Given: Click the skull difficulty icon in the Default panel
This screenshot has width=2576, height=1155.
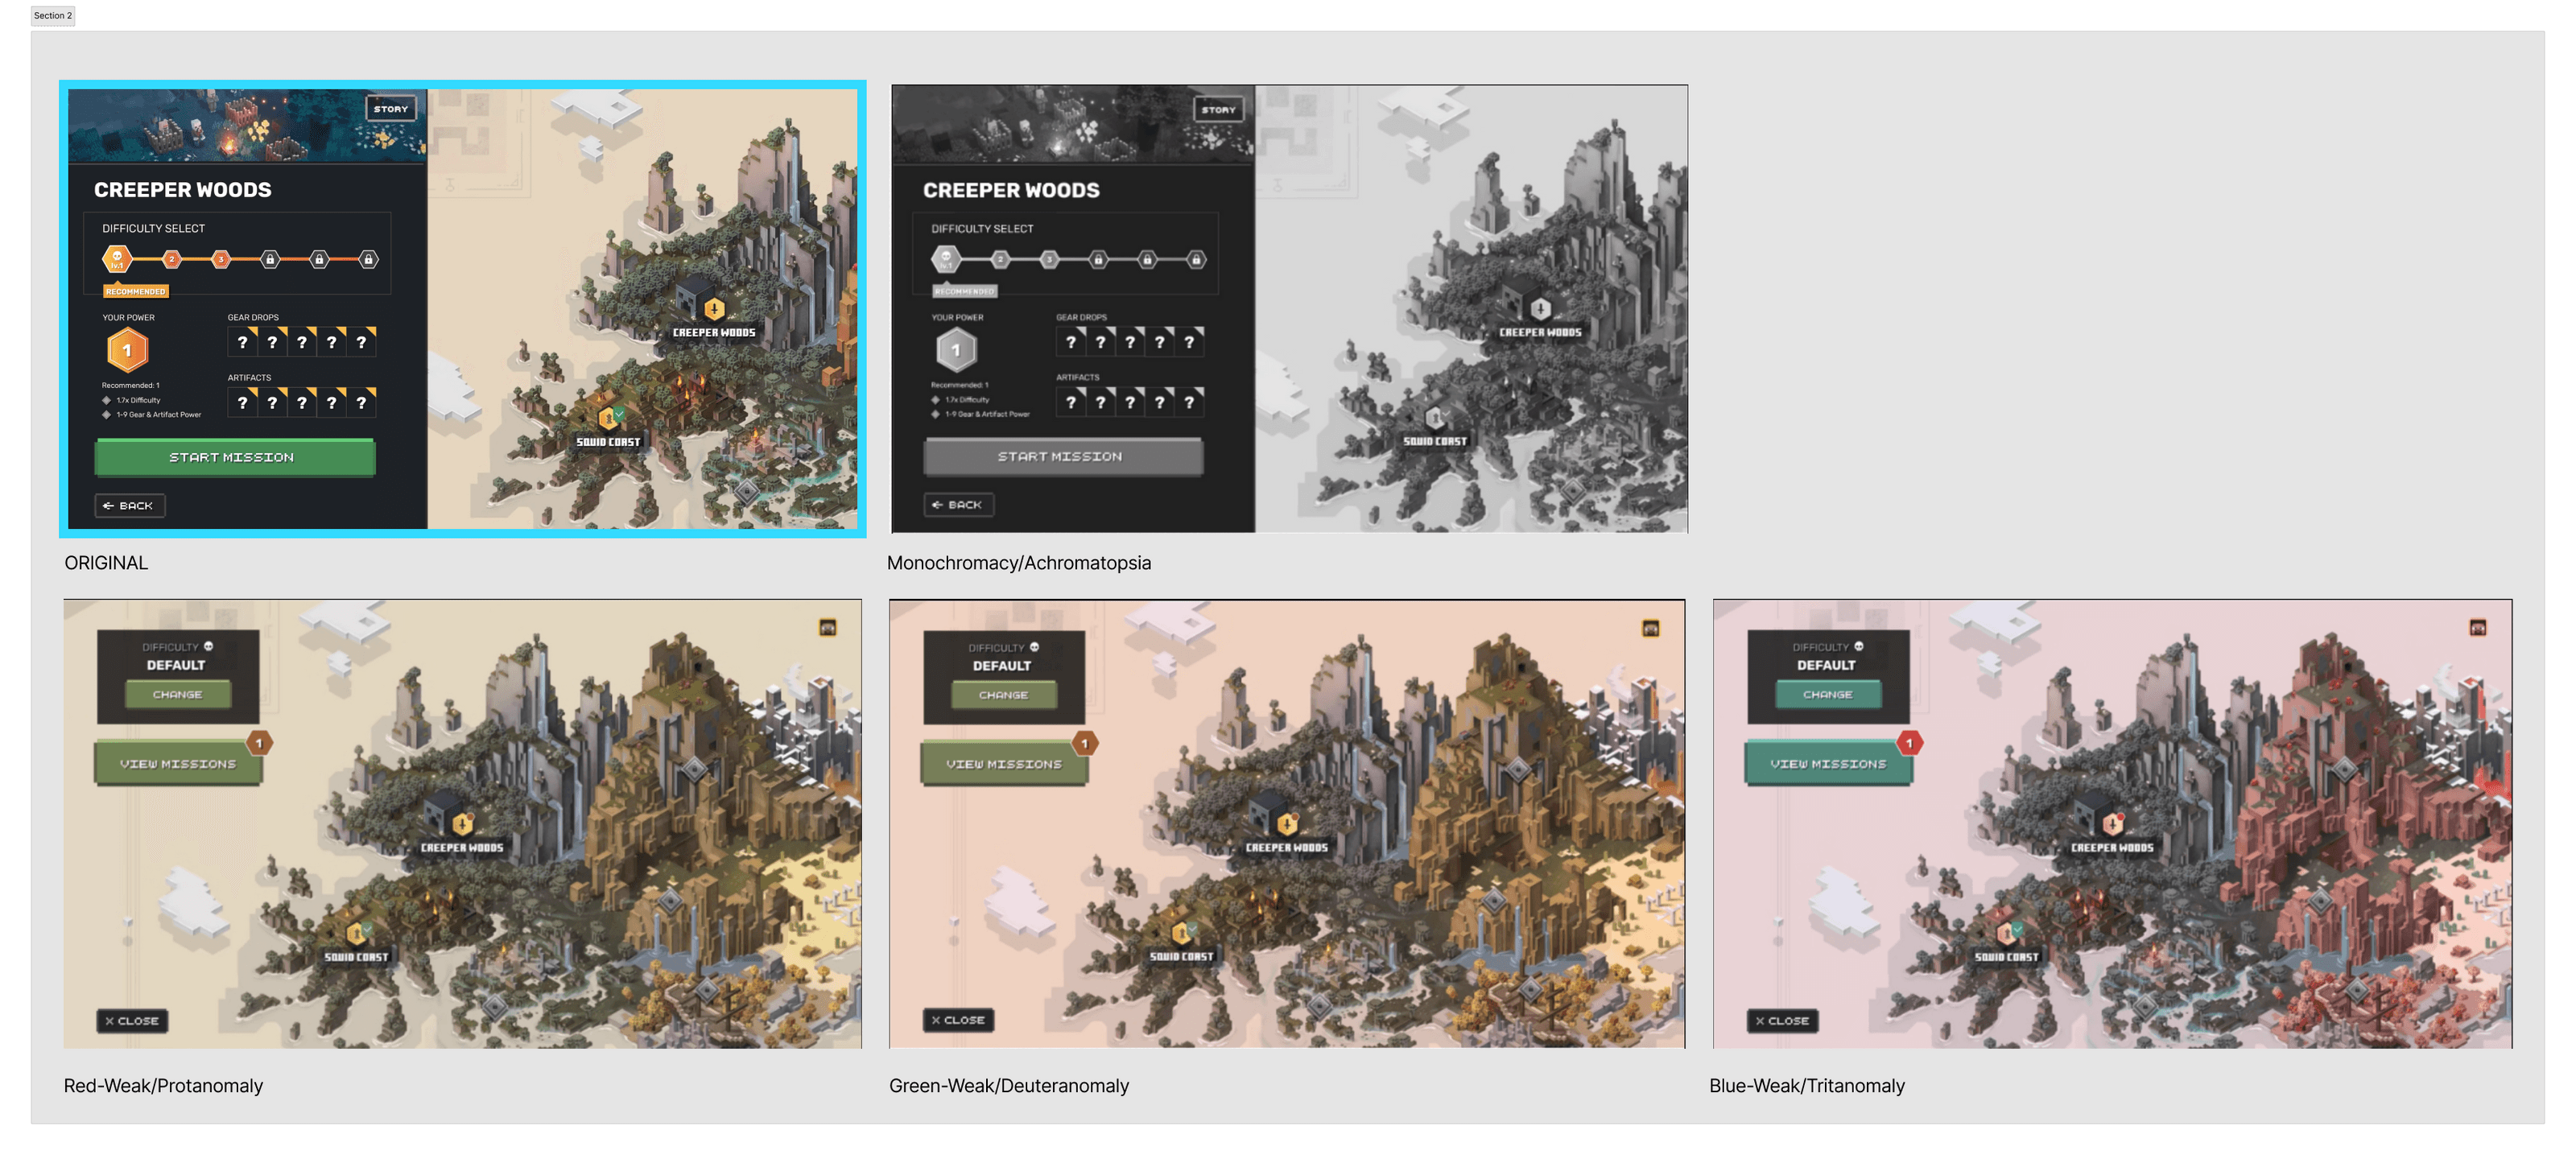Looking at the screenshot, I should [209, 648].
